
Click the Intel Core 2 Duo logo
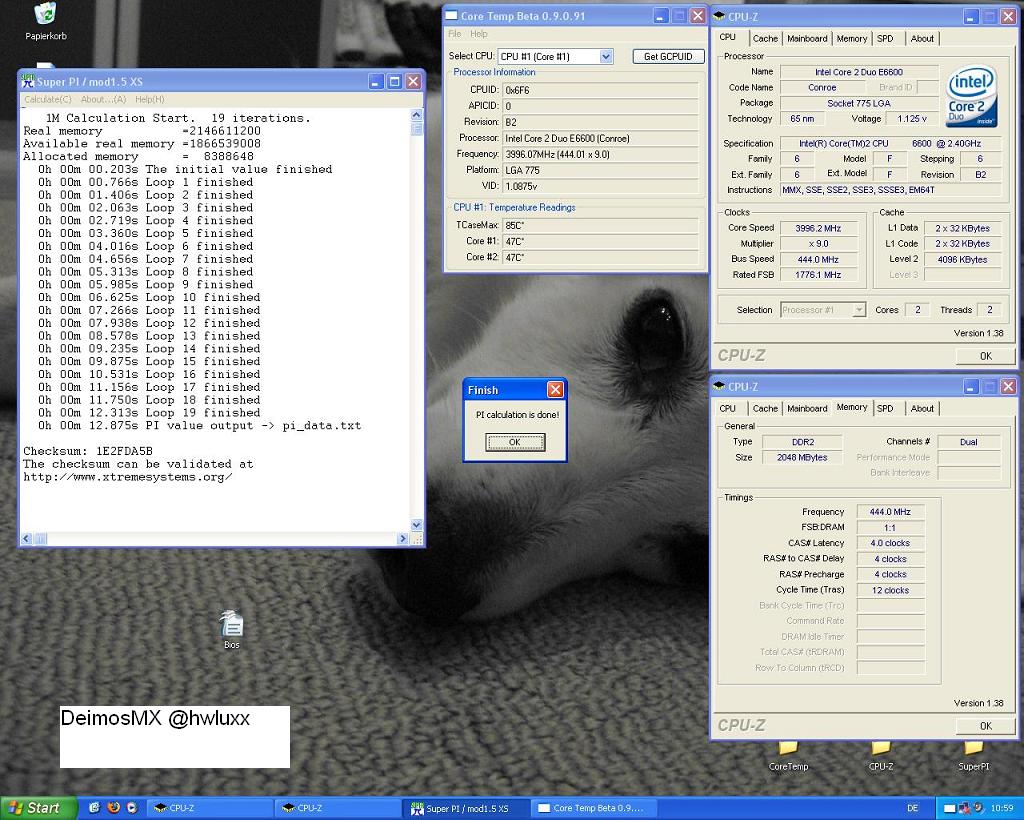tap(972, 95)
